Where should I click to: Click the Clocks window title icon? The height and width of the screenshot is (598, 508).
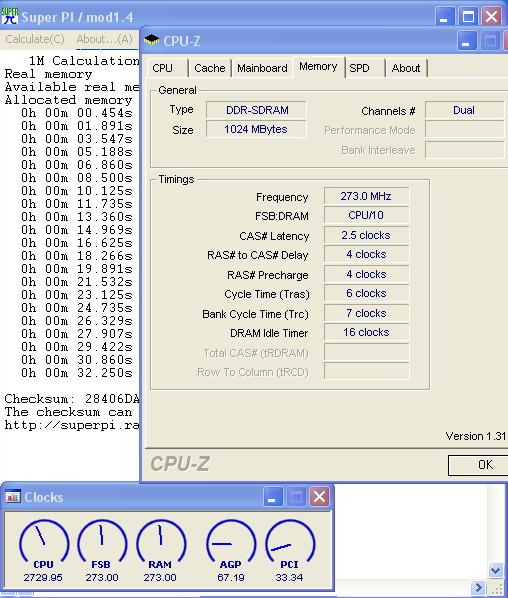pos(13,497)
